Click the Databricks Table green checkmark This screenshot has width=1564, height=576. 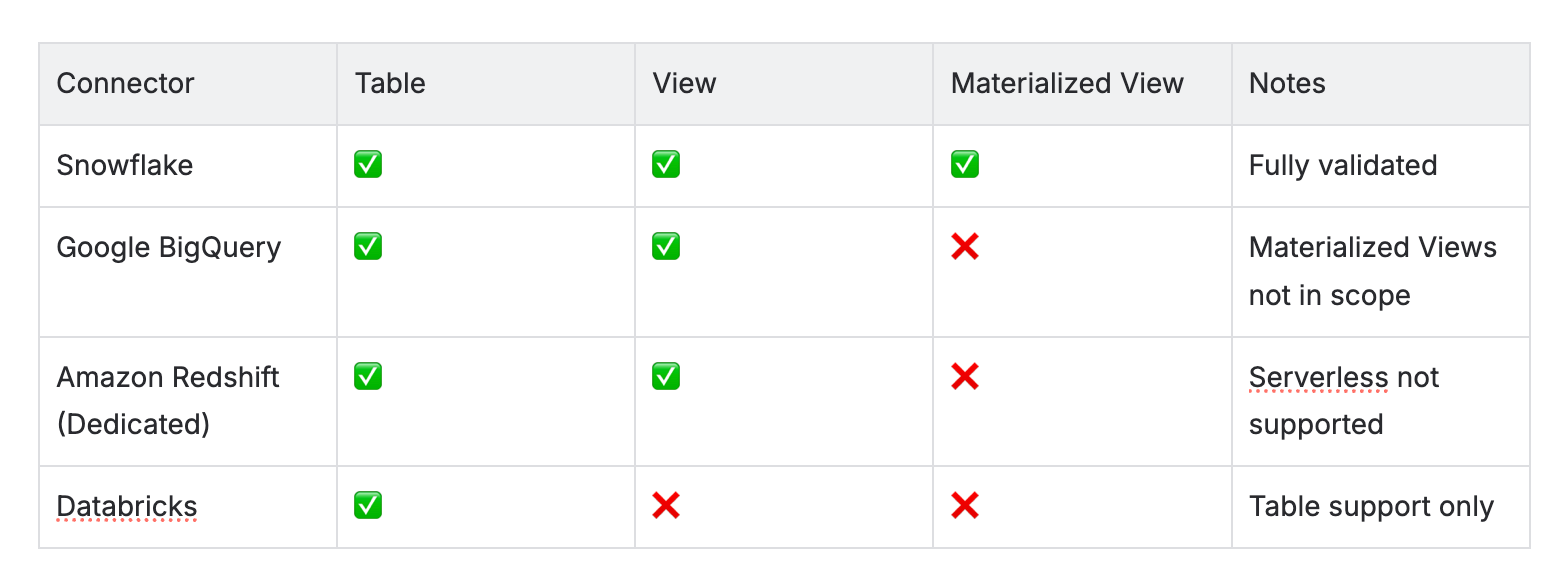(368, 506)
